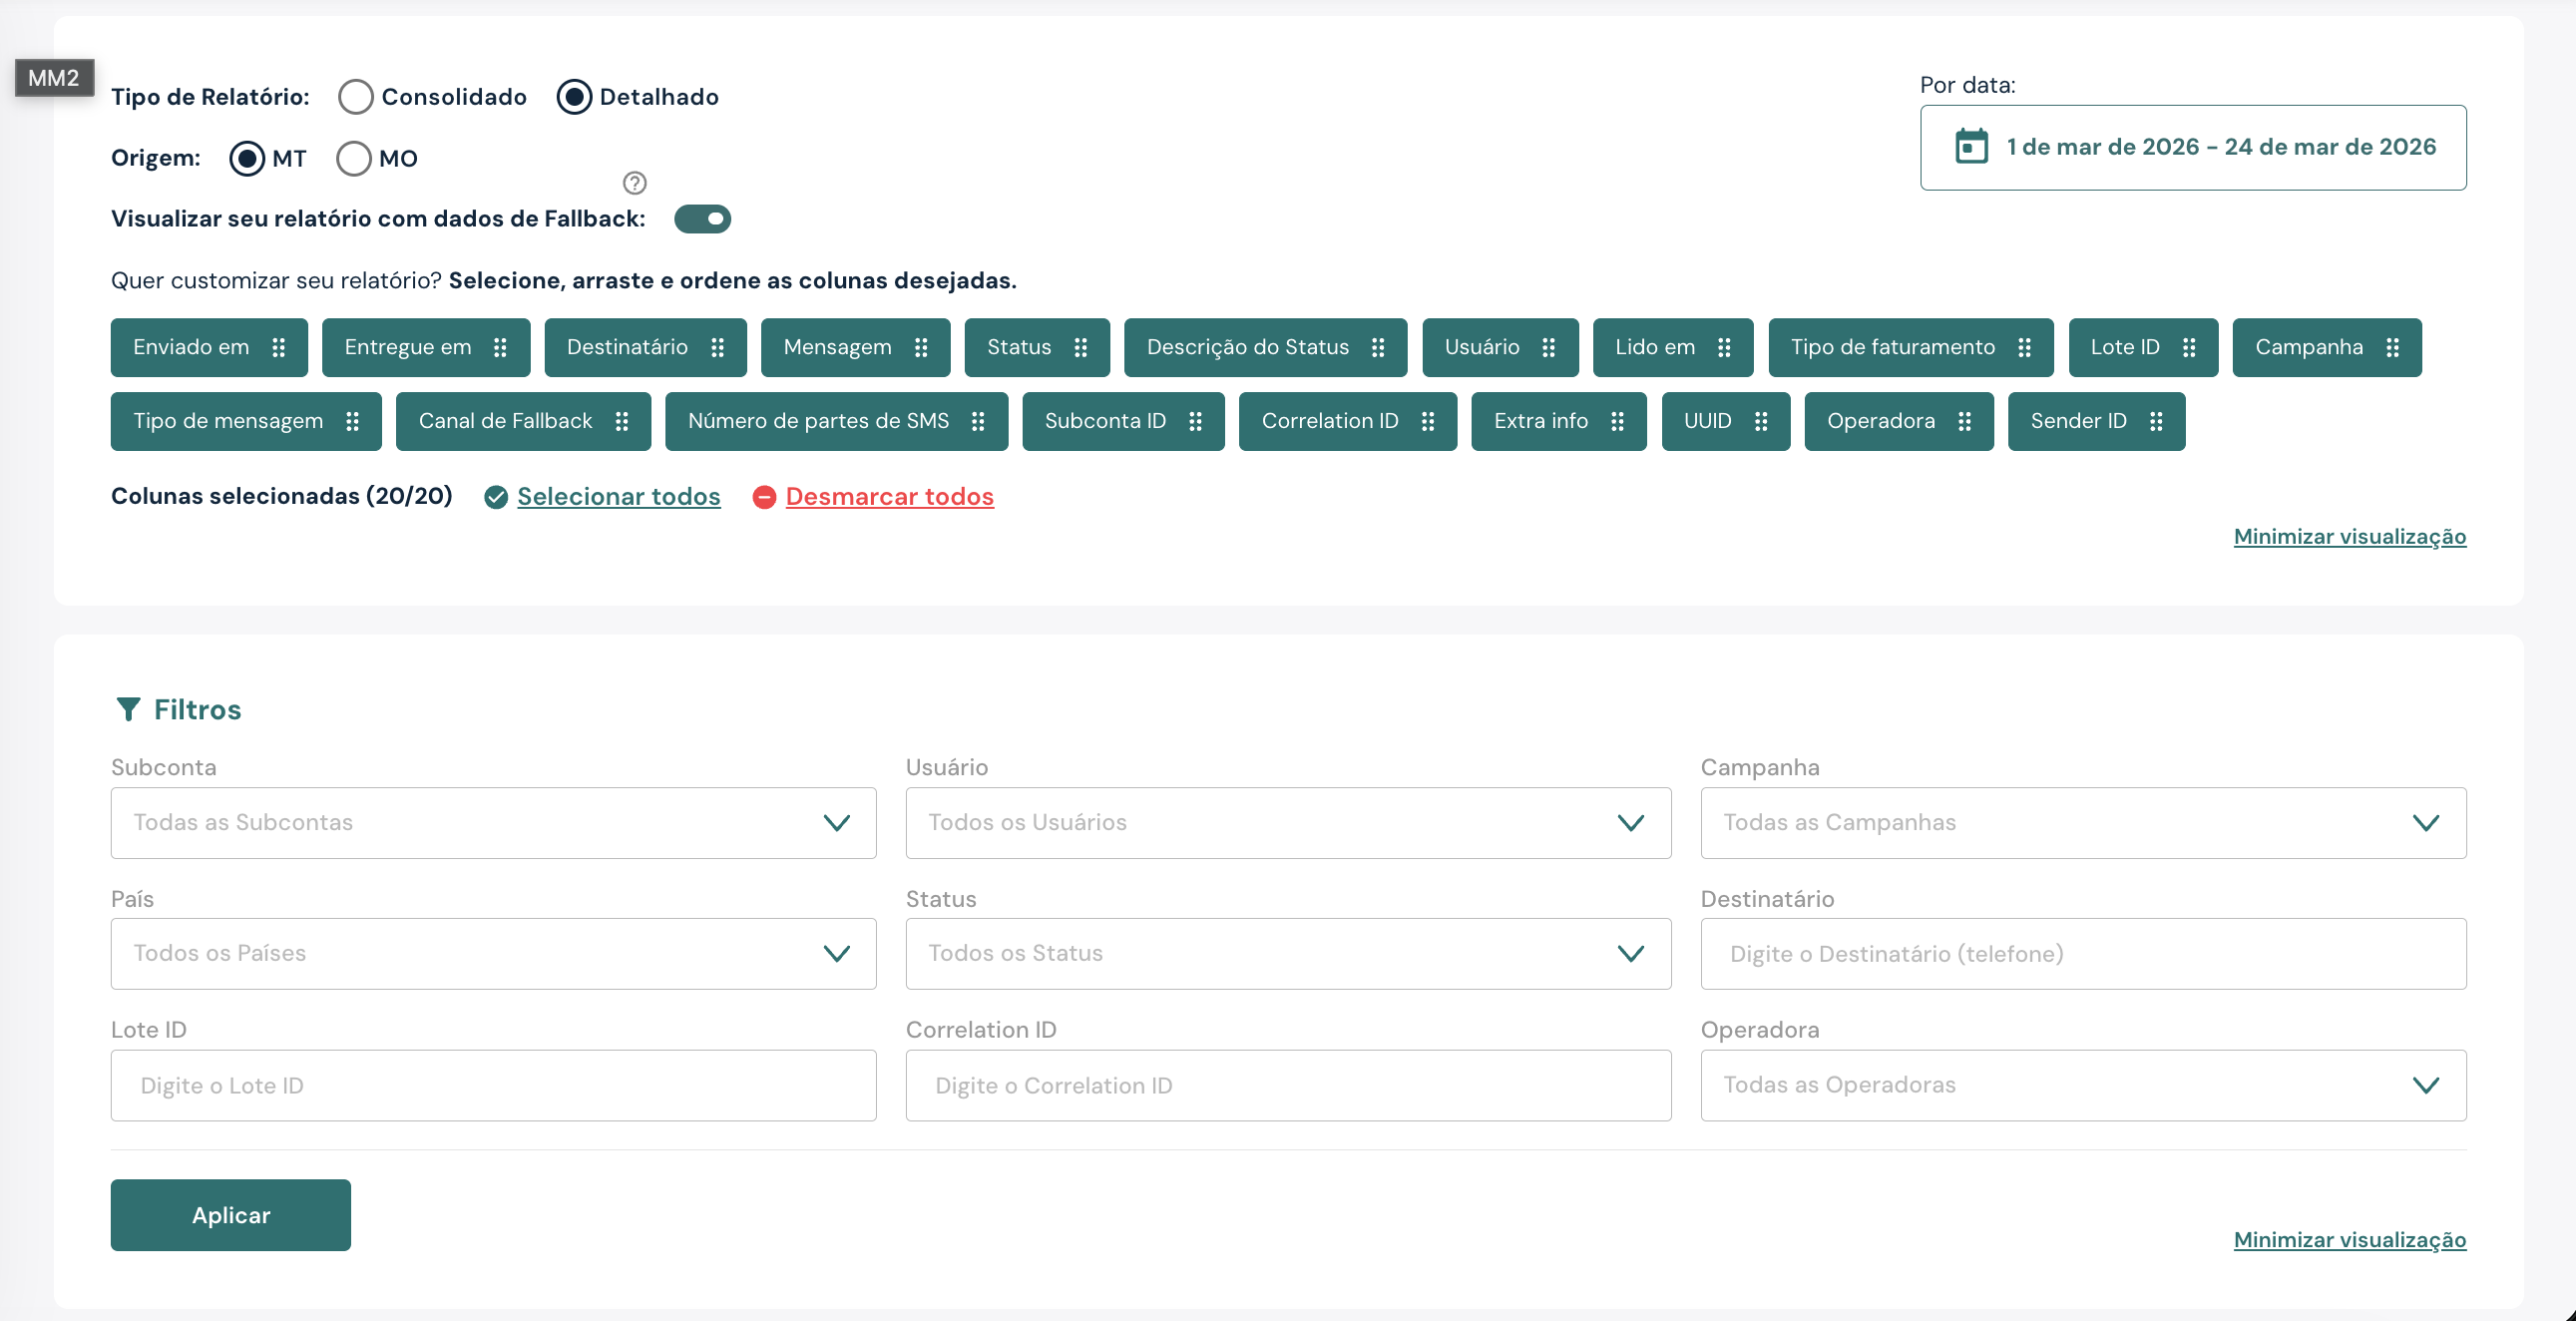The height and width of the screenshot is (1321, 2576).
Task: Click drag handle on Campanha chip
Action: point(2392,347)
